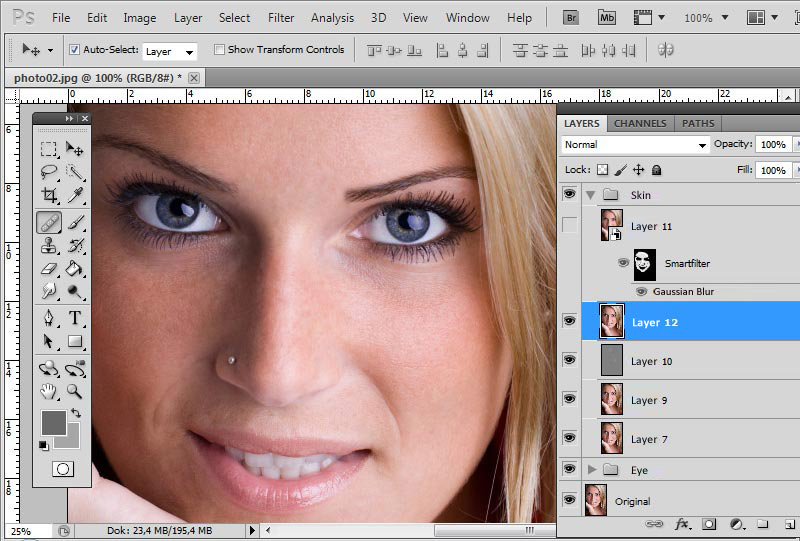Select the Pen tool
Image resolution: width=800 pixels, height=541 pixels.
pyautogui.click(x=48, y=318)
